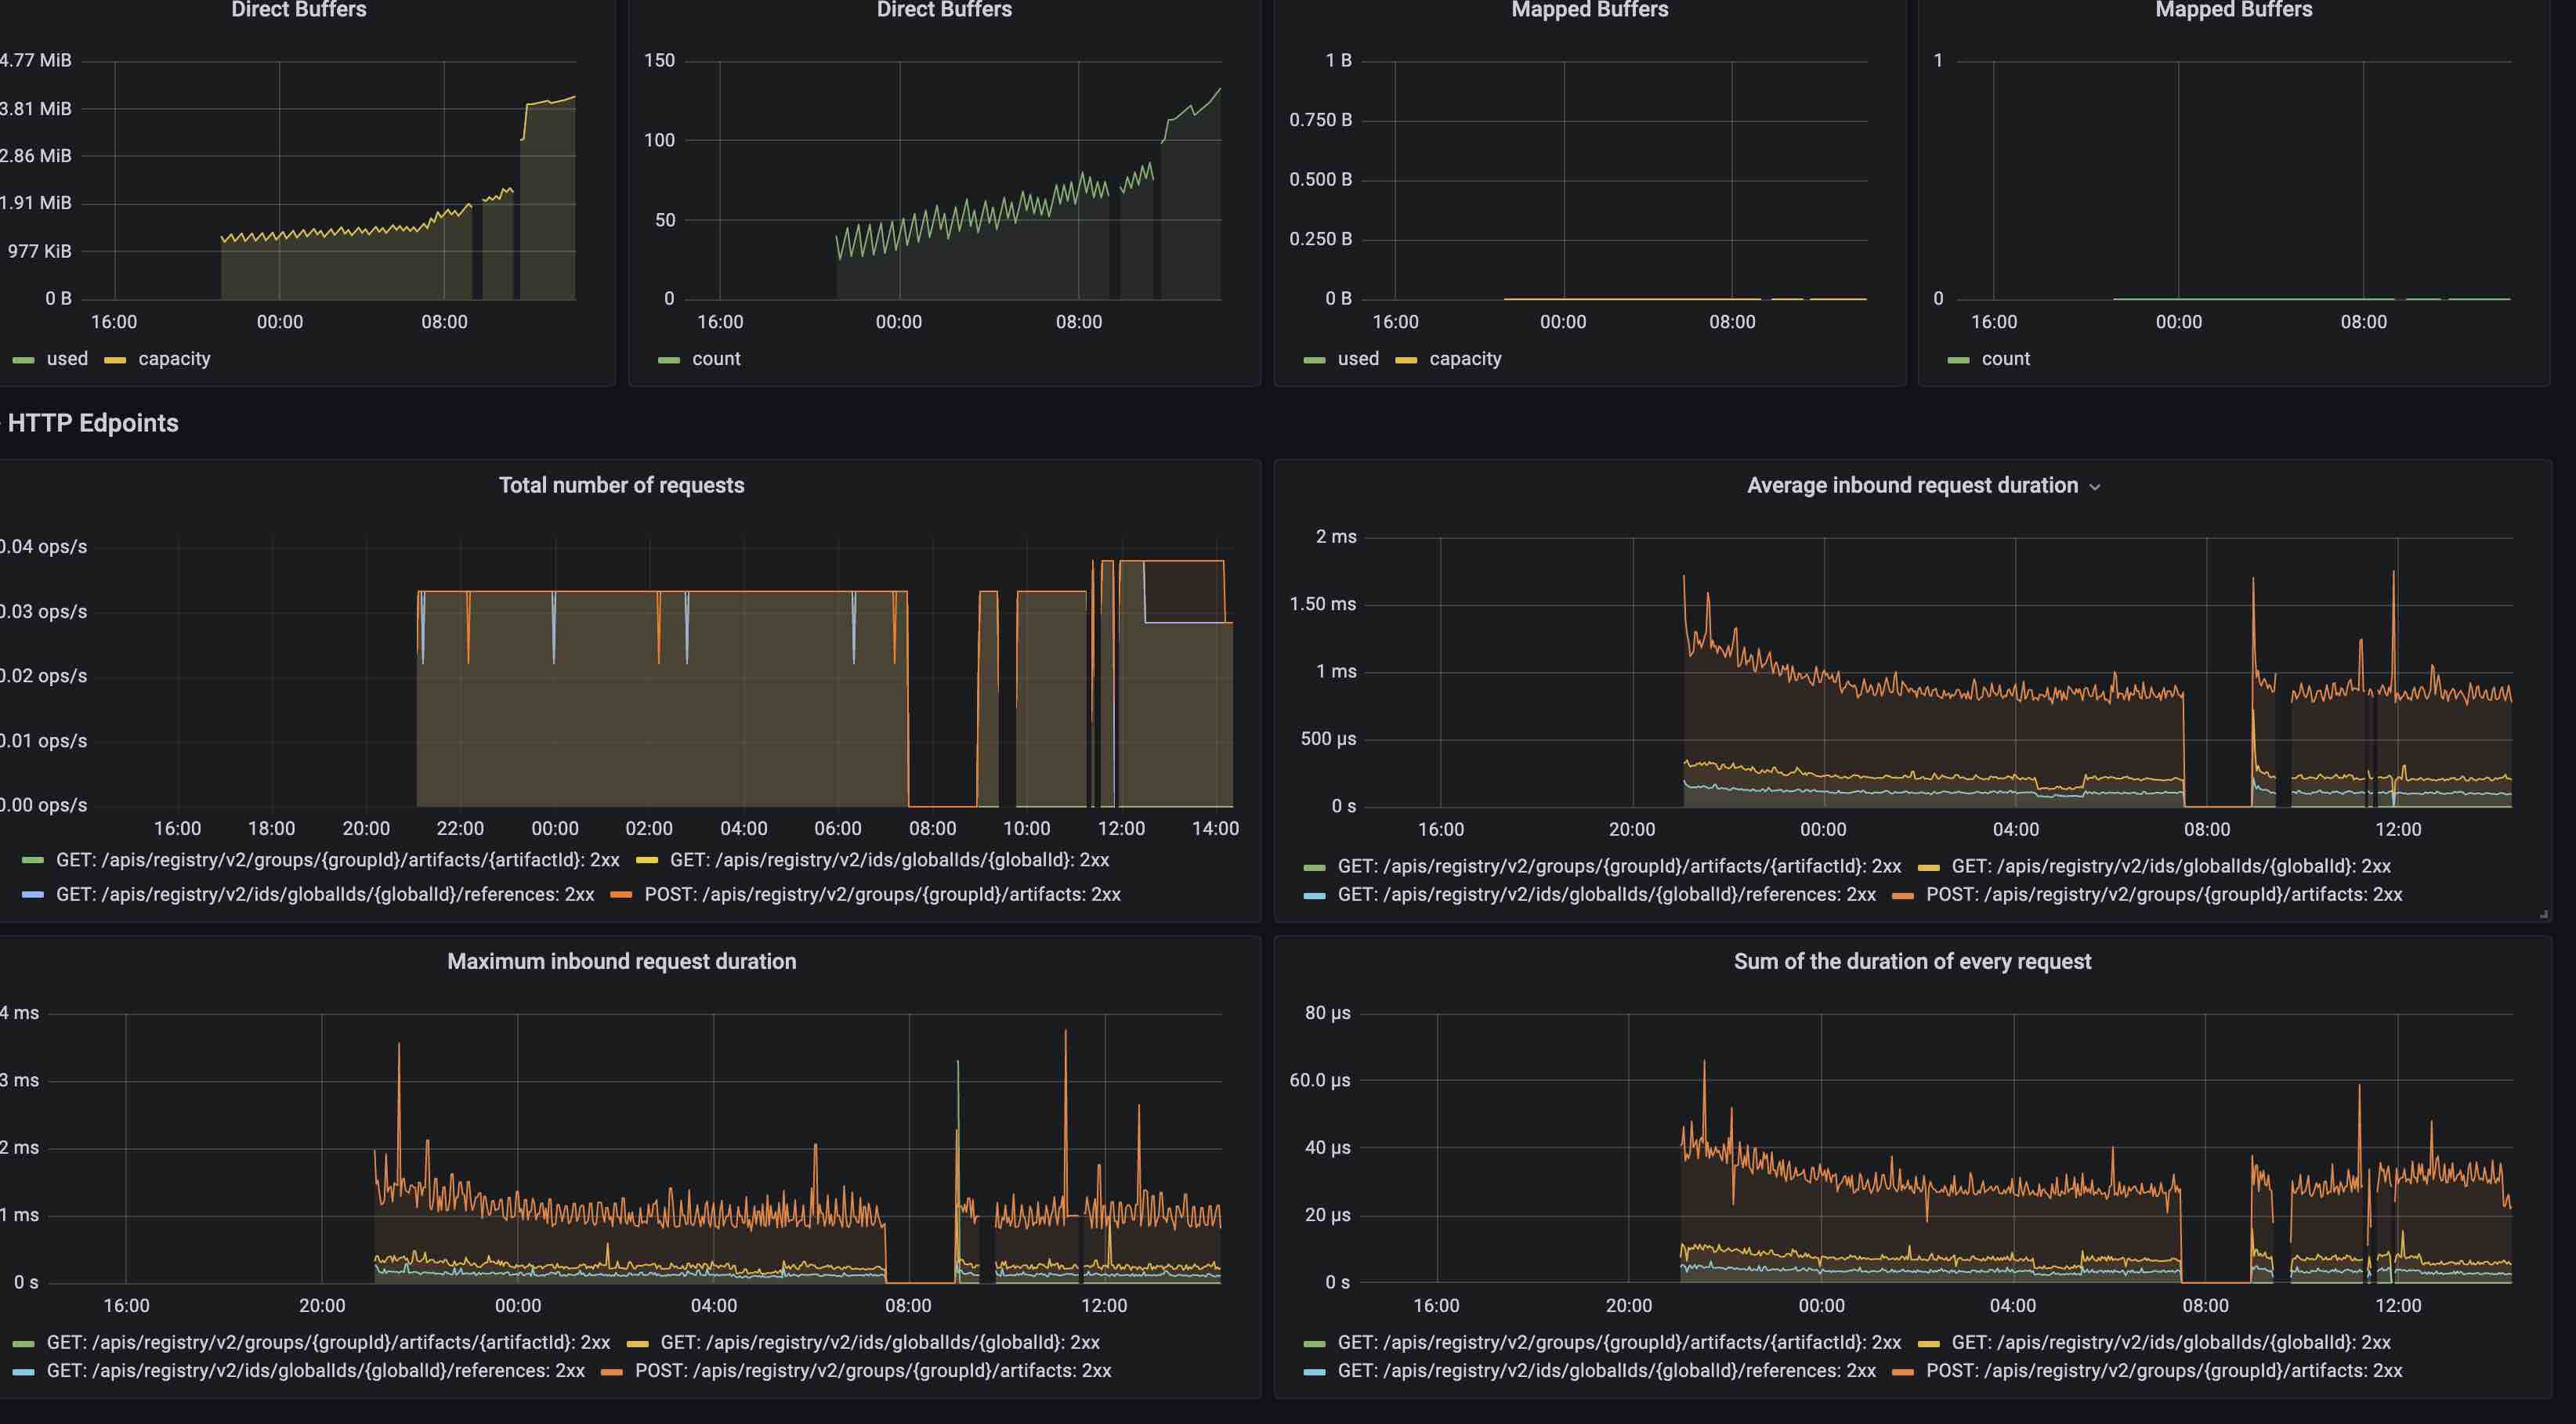
Task: Click yellow capacity color swatch in Direct Buffers legend
Action: tap(115, 360)
